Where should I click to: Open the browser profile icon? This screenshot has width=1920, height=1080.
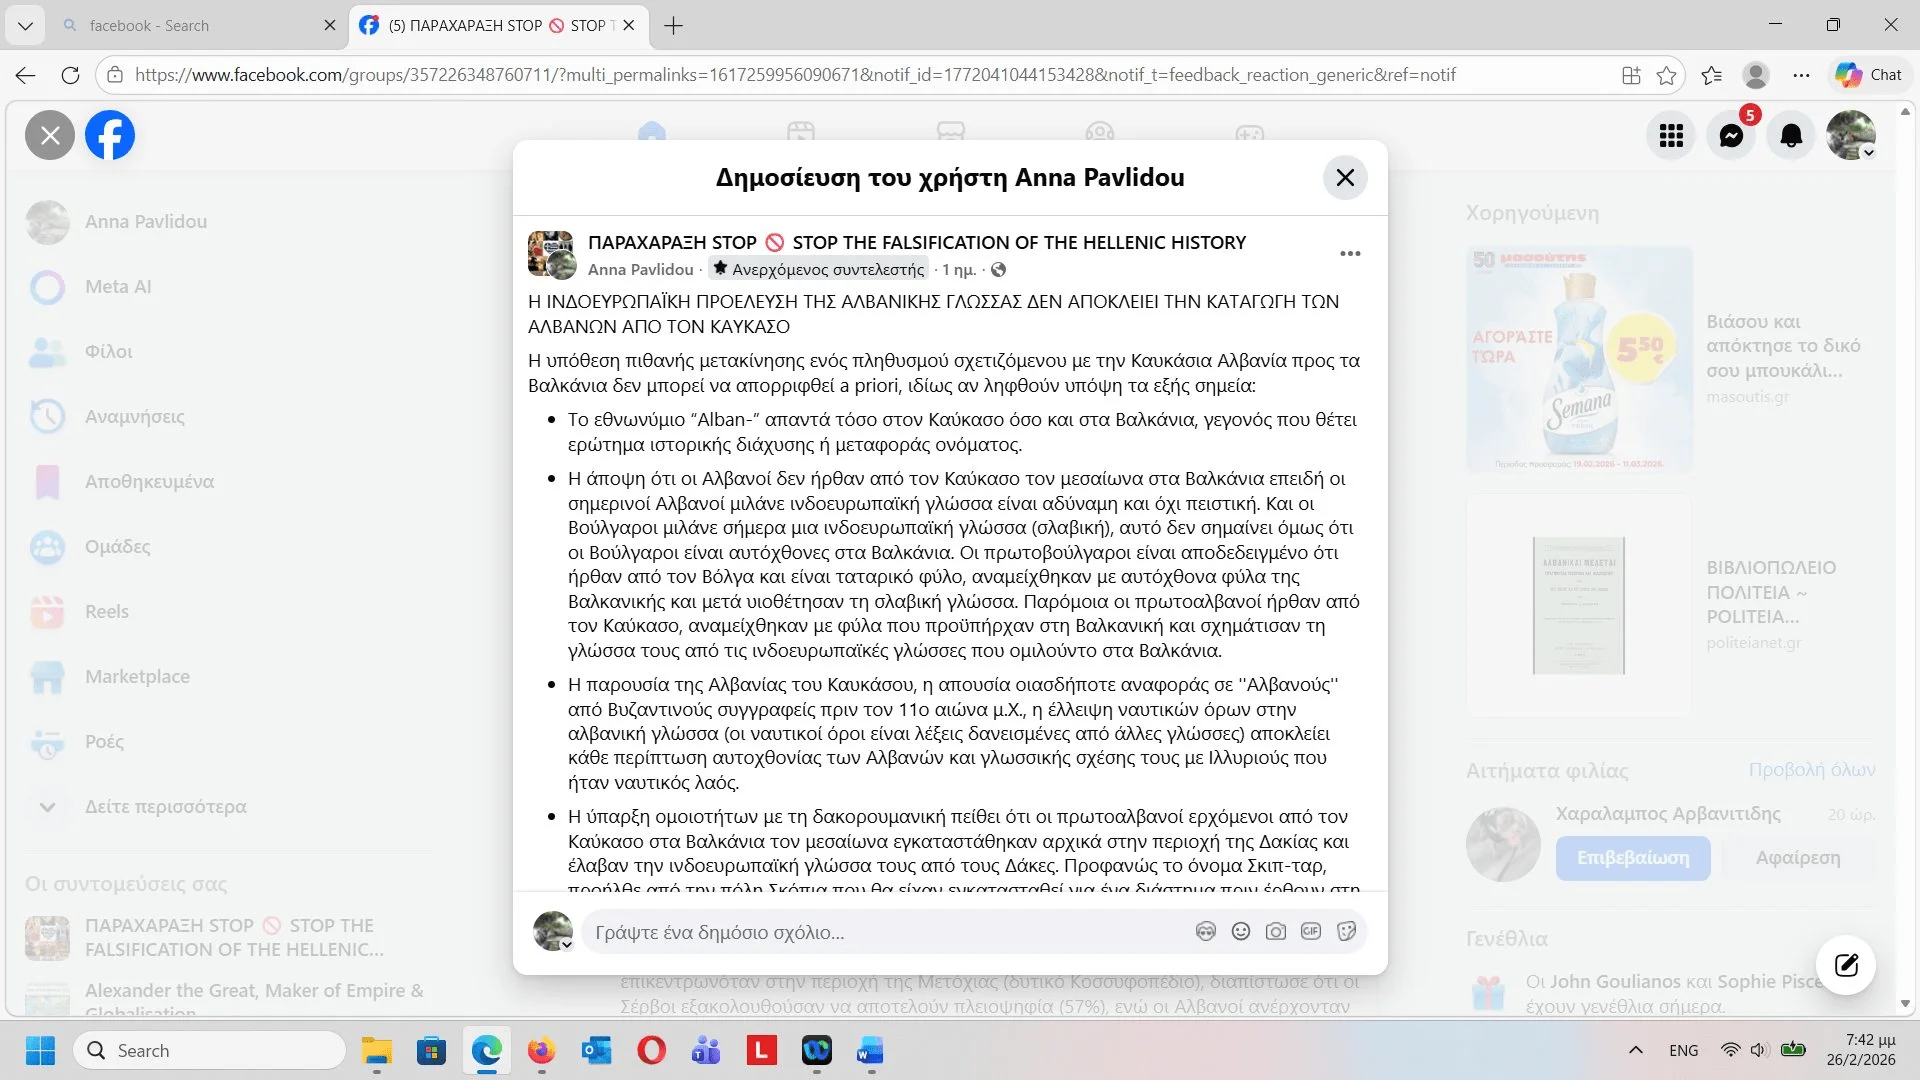coord(1756,75)
